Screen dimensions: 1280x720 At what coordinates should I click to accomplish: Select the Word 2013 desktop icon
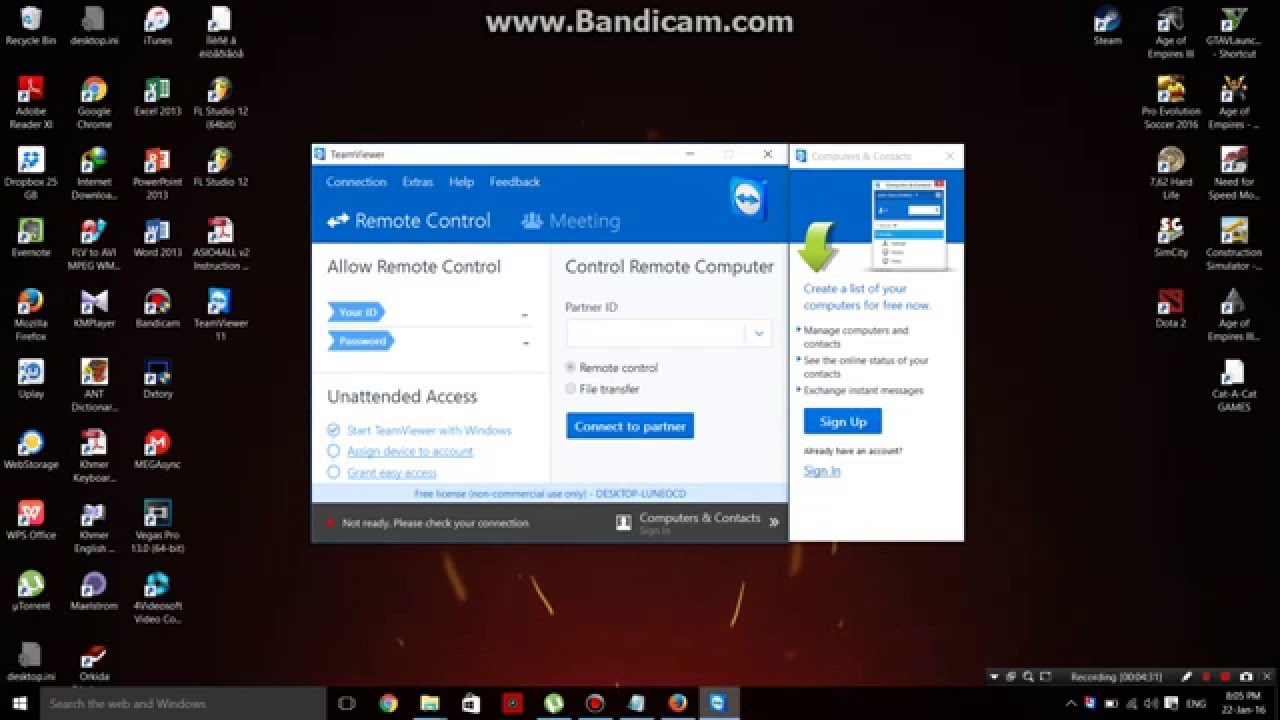tap(157, 238)
